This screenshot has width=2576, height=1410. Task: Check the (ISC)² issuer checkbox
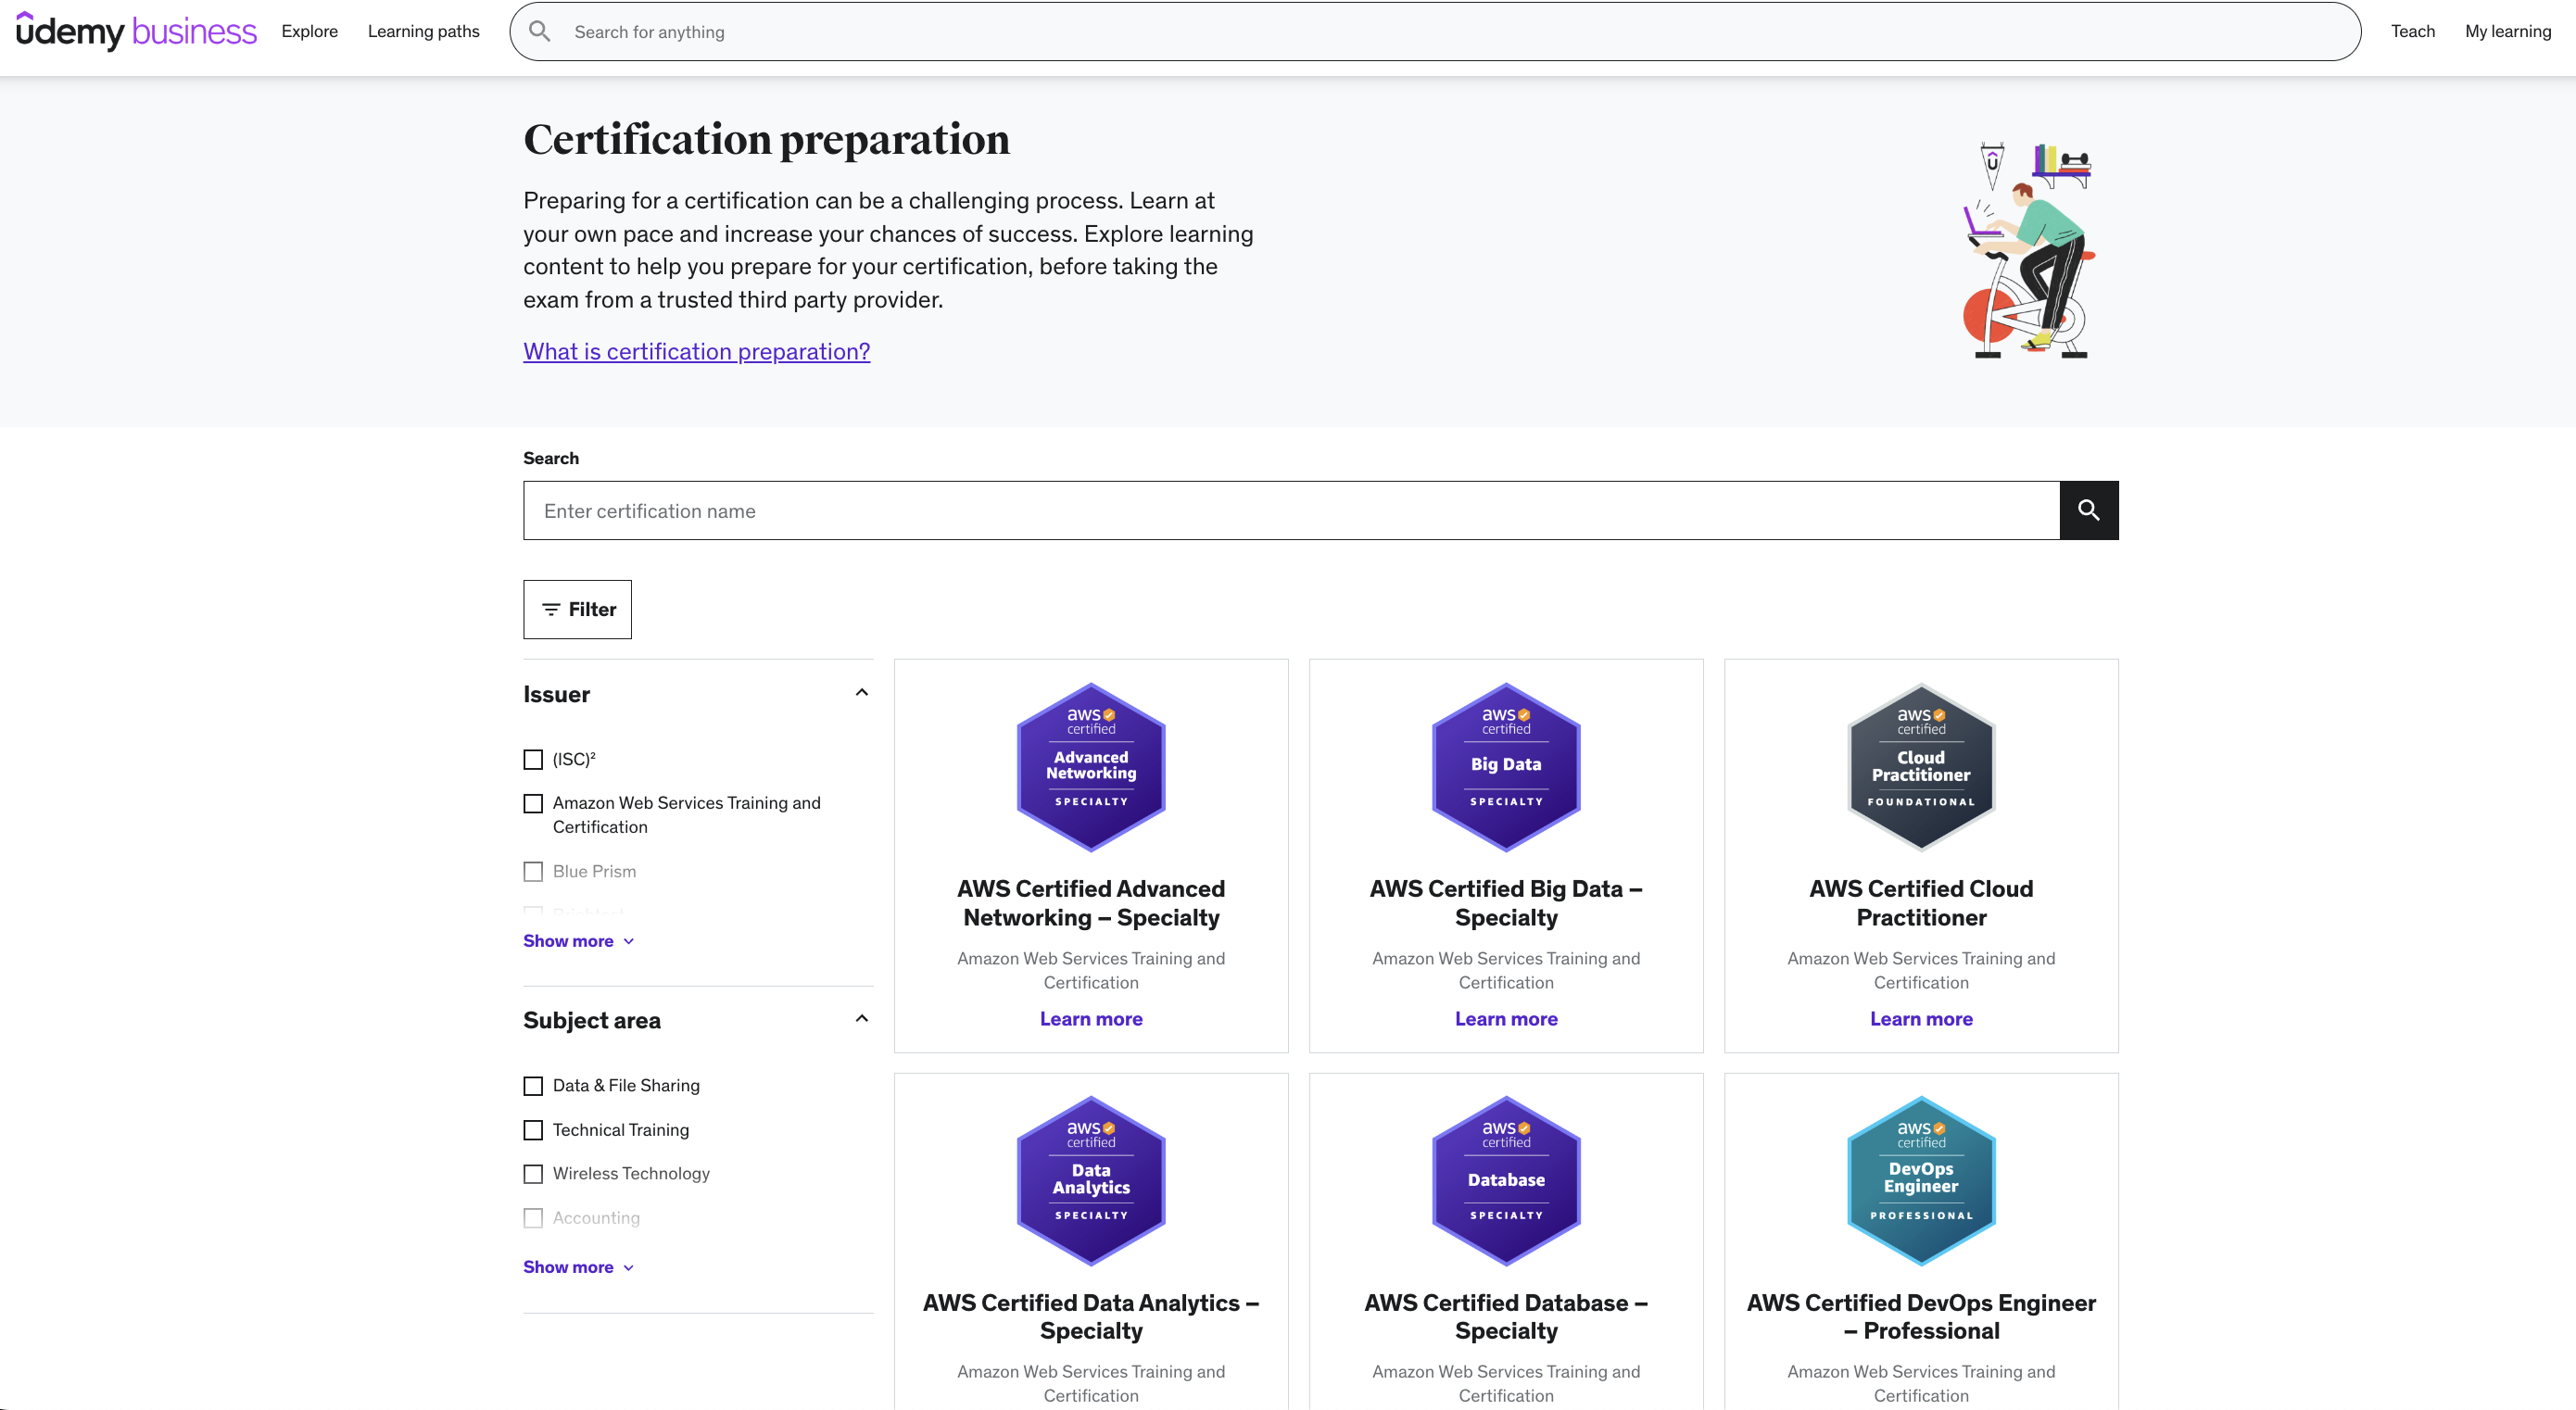[533, 759]
